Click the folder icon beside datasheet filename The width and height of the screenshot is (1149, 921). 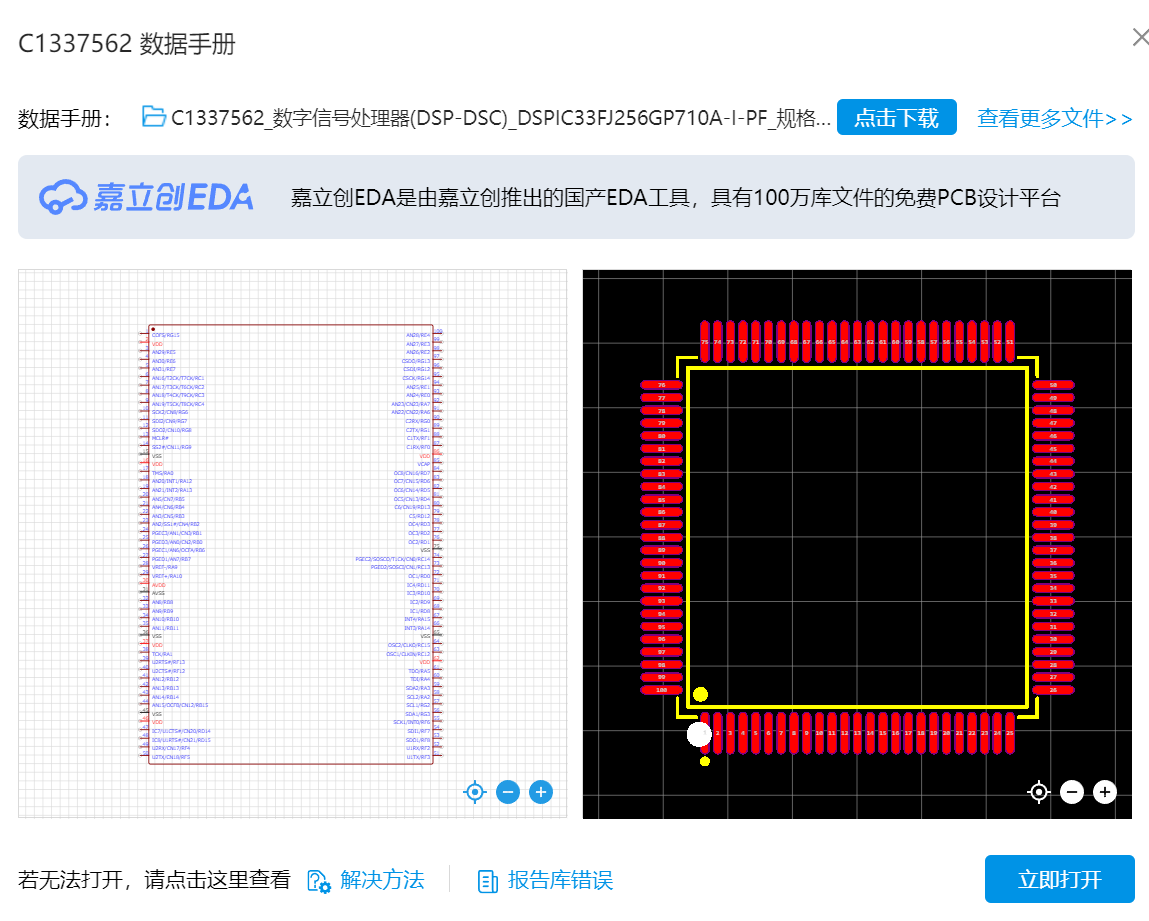click(153, 116)
